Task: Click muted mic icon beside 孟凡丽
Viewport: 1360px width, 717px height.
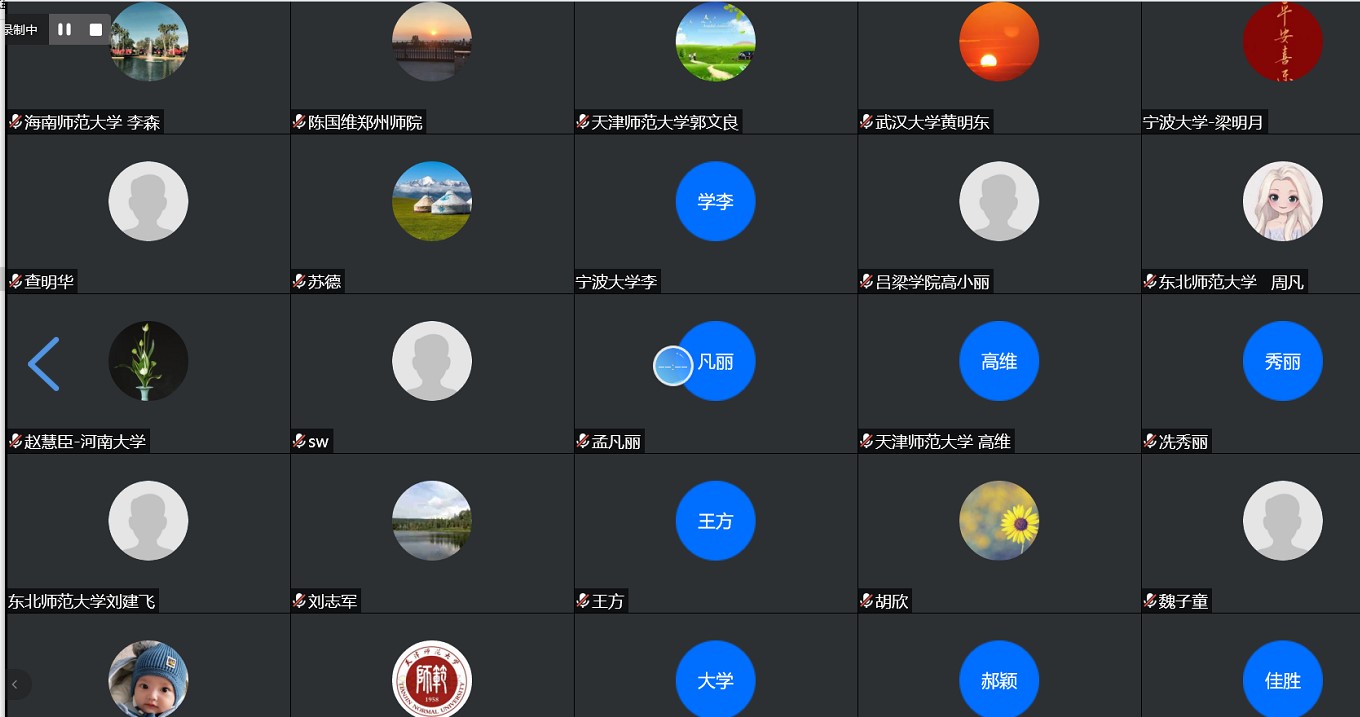Action: (x=583, y=441)
